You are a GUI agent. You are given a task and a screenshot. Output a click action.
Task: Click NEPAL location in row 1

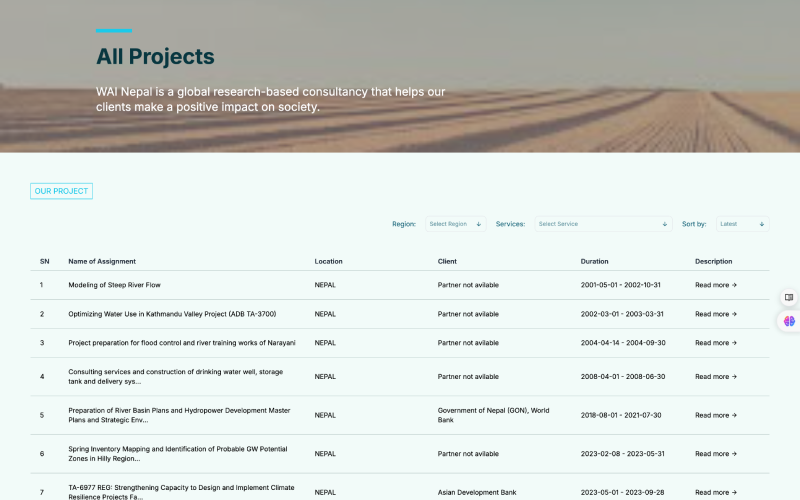[x=325, y=285]
